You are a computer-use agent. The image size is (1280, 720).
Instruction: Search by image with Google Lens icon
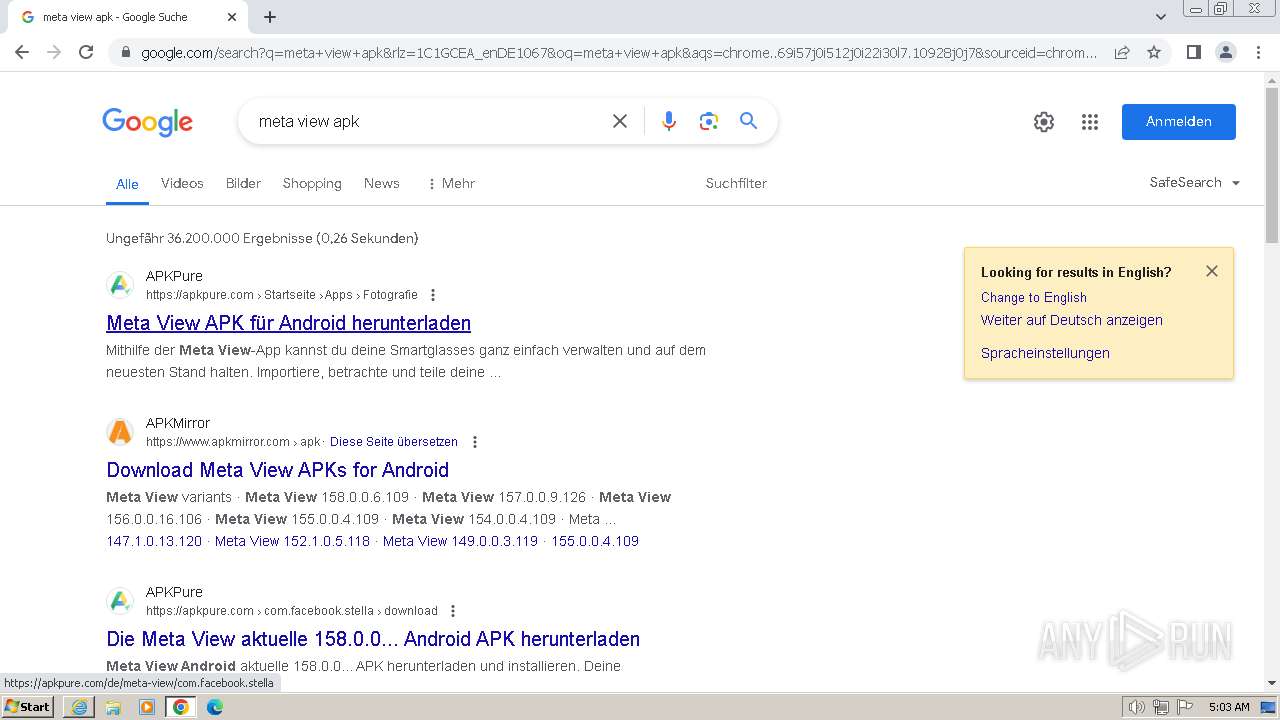tap(709, 121)
